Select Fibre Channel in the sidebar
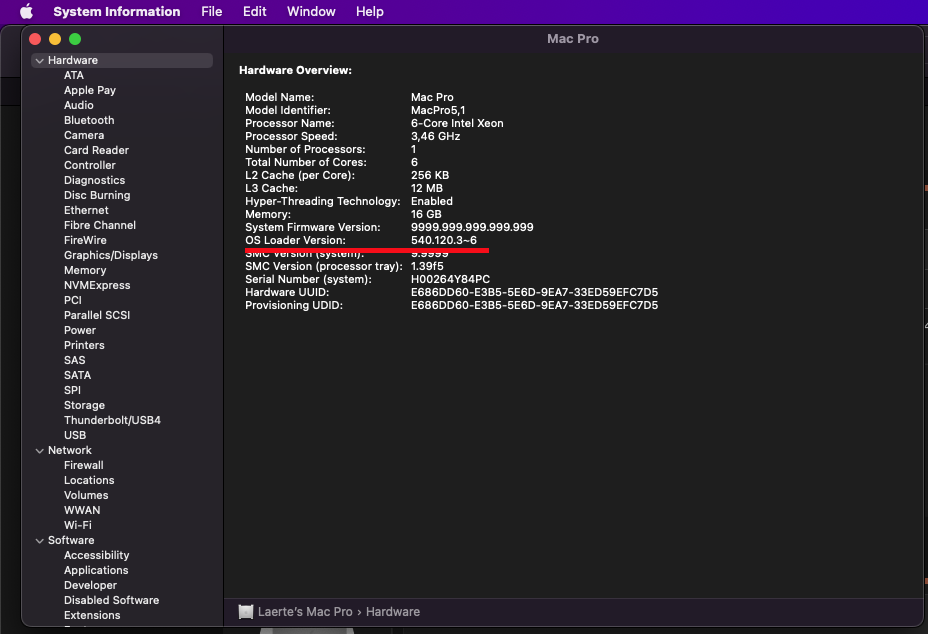 click(100, 225)
